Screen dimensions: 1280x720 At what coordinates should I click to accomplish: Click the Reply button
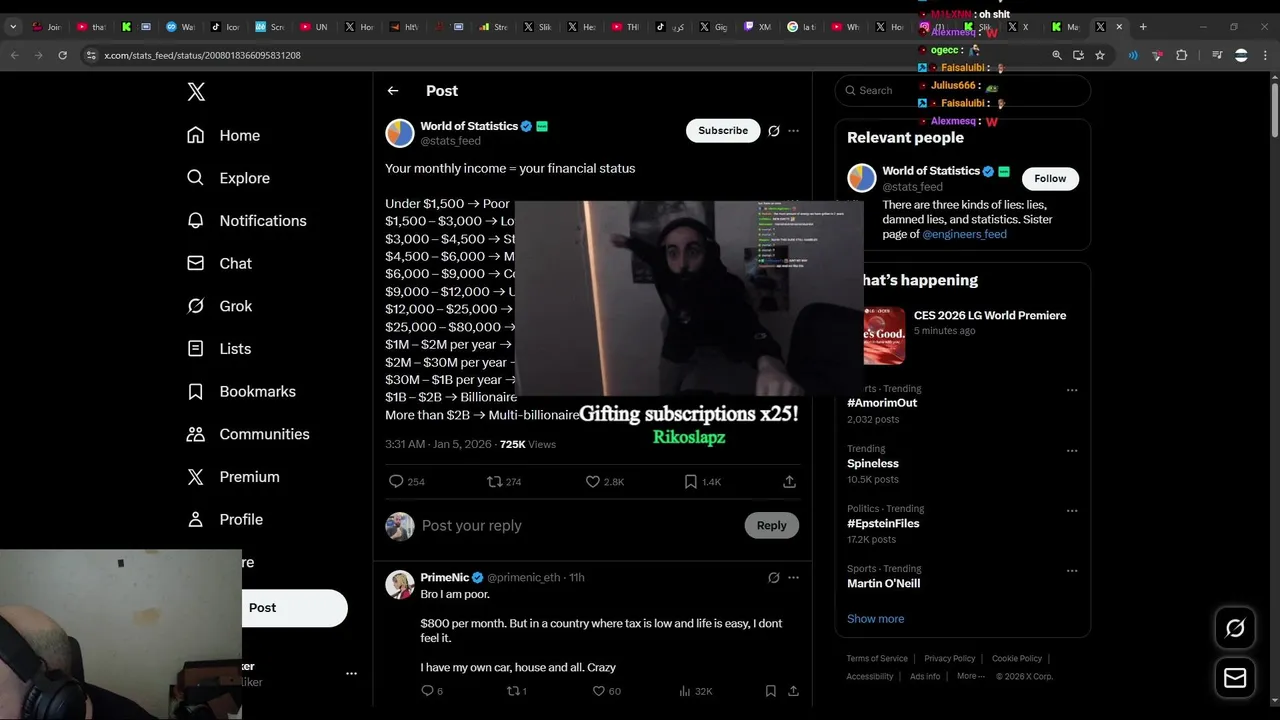[771, 526]
